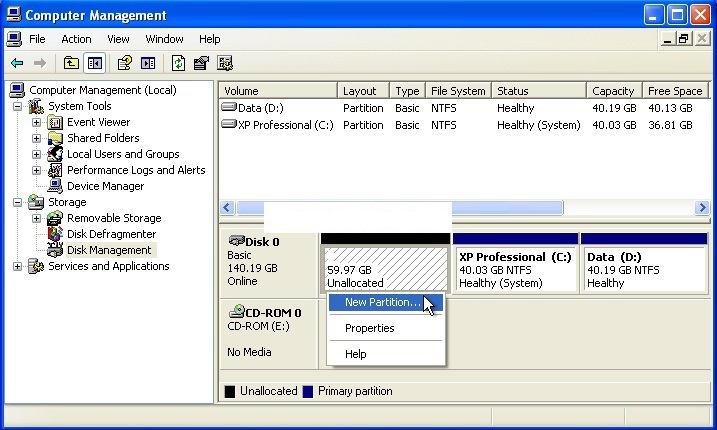Click the Refresh toolbar icon

click(178, 63)
